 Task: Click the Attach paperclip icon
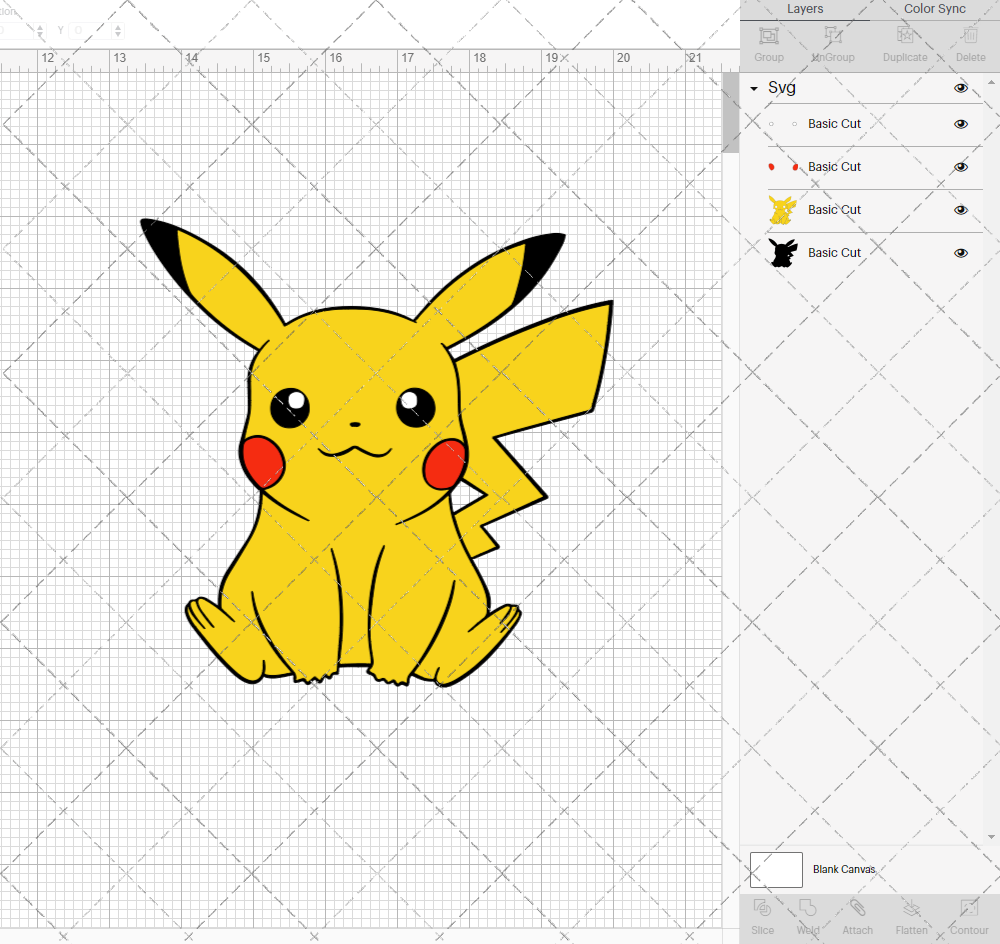coord(857,908)
